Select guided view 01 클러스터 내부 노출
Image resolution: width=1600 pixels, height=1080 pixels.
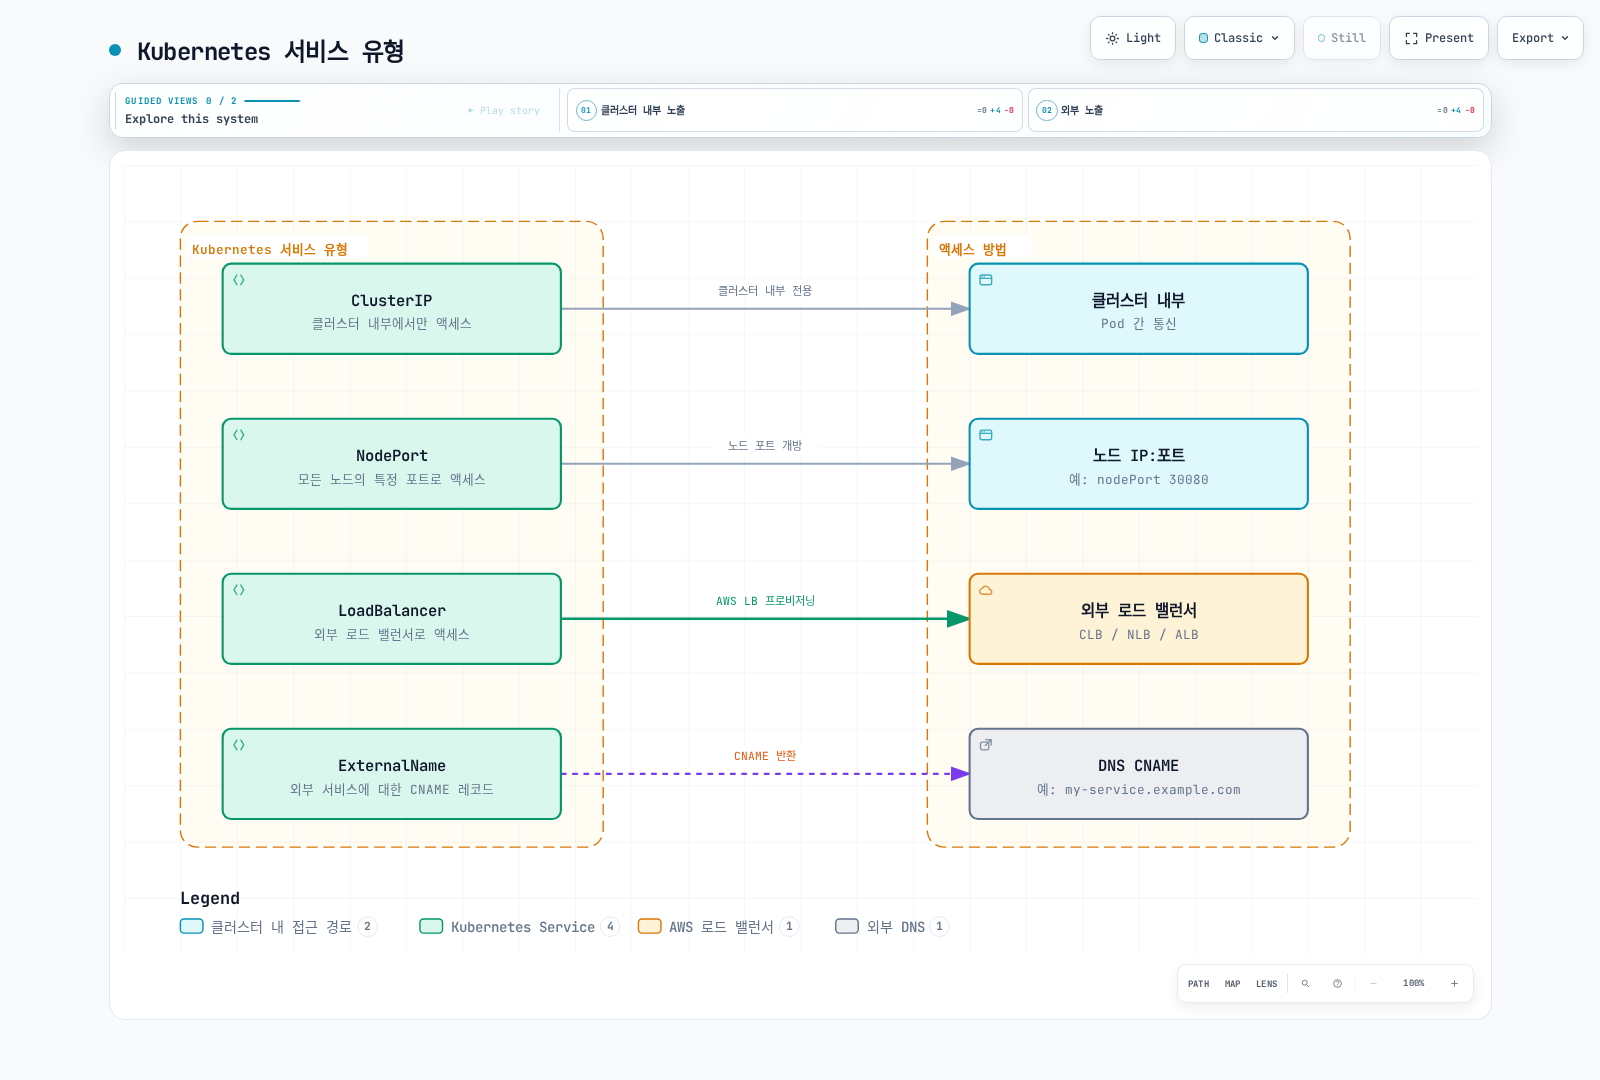pyautogui.click(x=794, y=110)
